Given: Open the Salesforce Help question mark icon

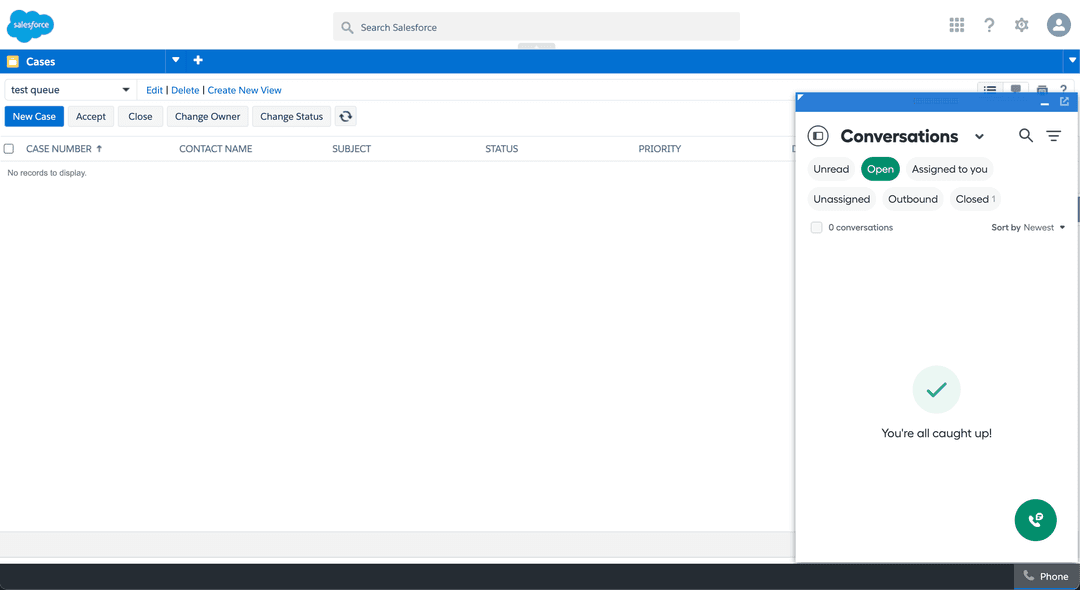Looking at the screenshot, I should tap(989, 25).
